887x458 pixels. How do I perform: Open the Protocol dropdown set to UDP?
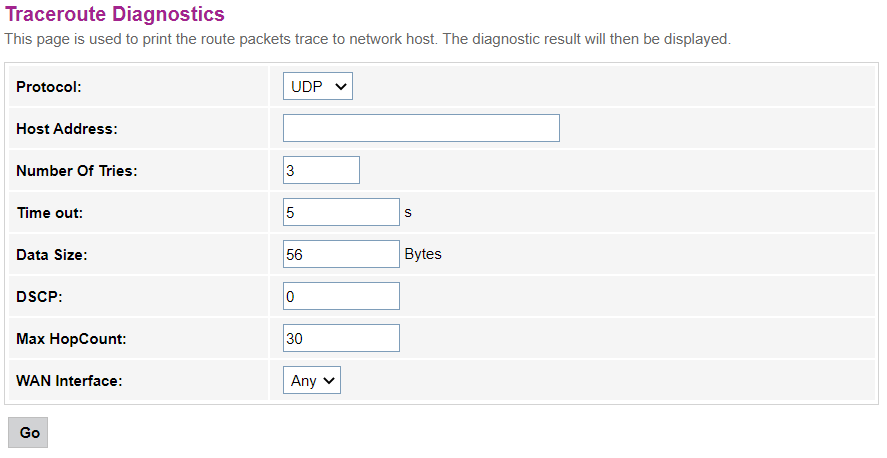317,87
